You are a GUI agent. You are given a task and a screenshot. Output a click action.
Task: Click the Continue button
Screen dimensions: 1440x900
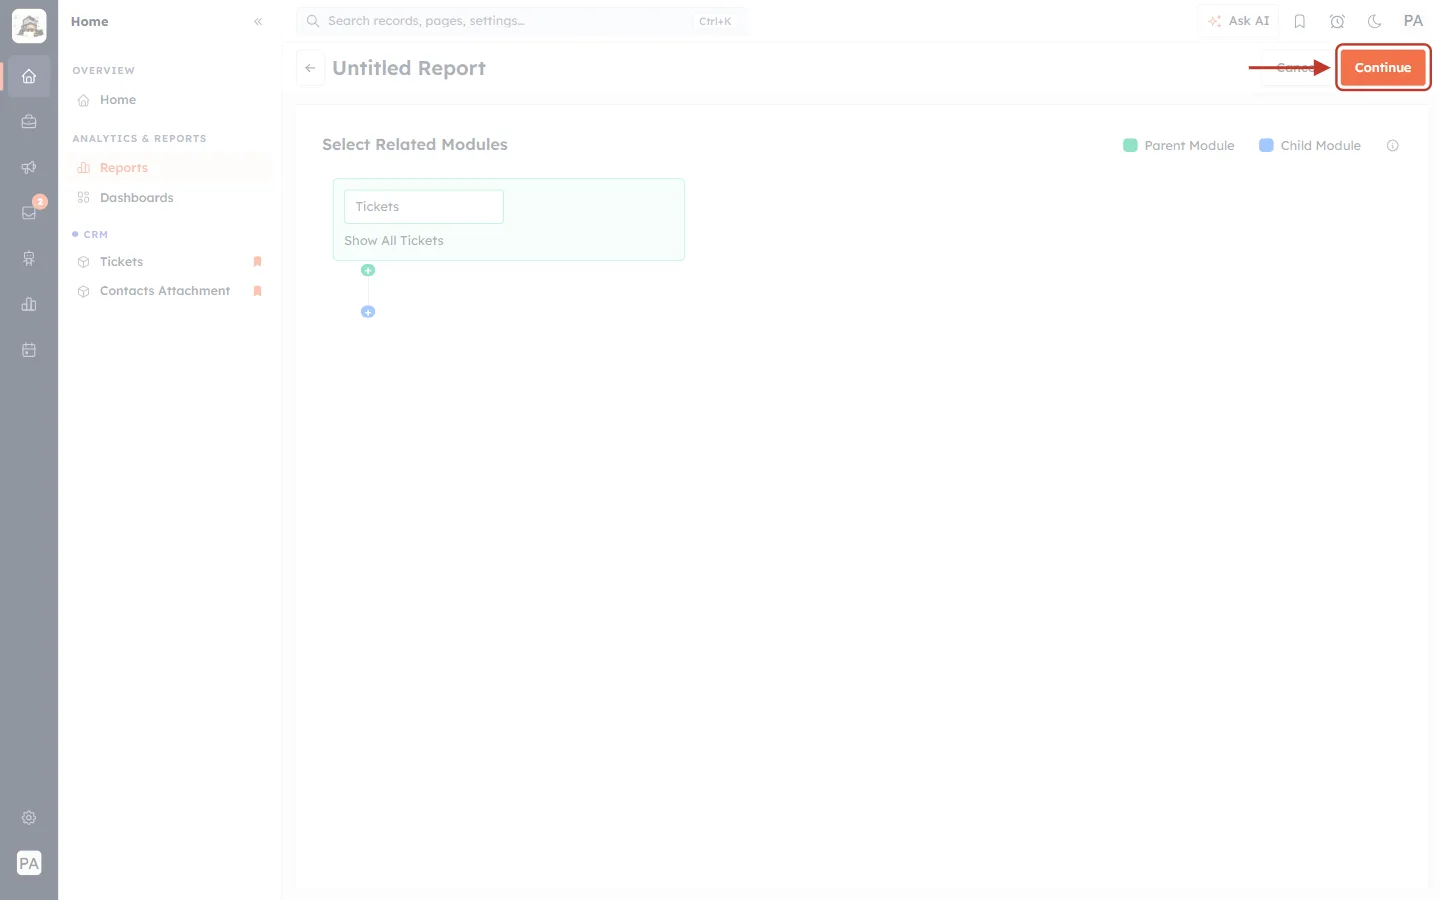click(1382, 68)
